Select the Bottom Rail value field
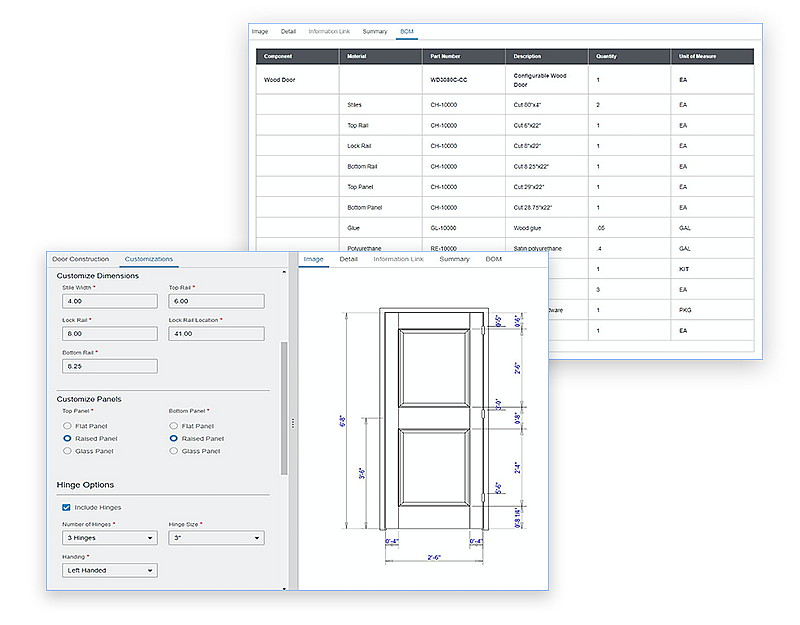Viewport: 800px width, 625px height. (108, 366)
